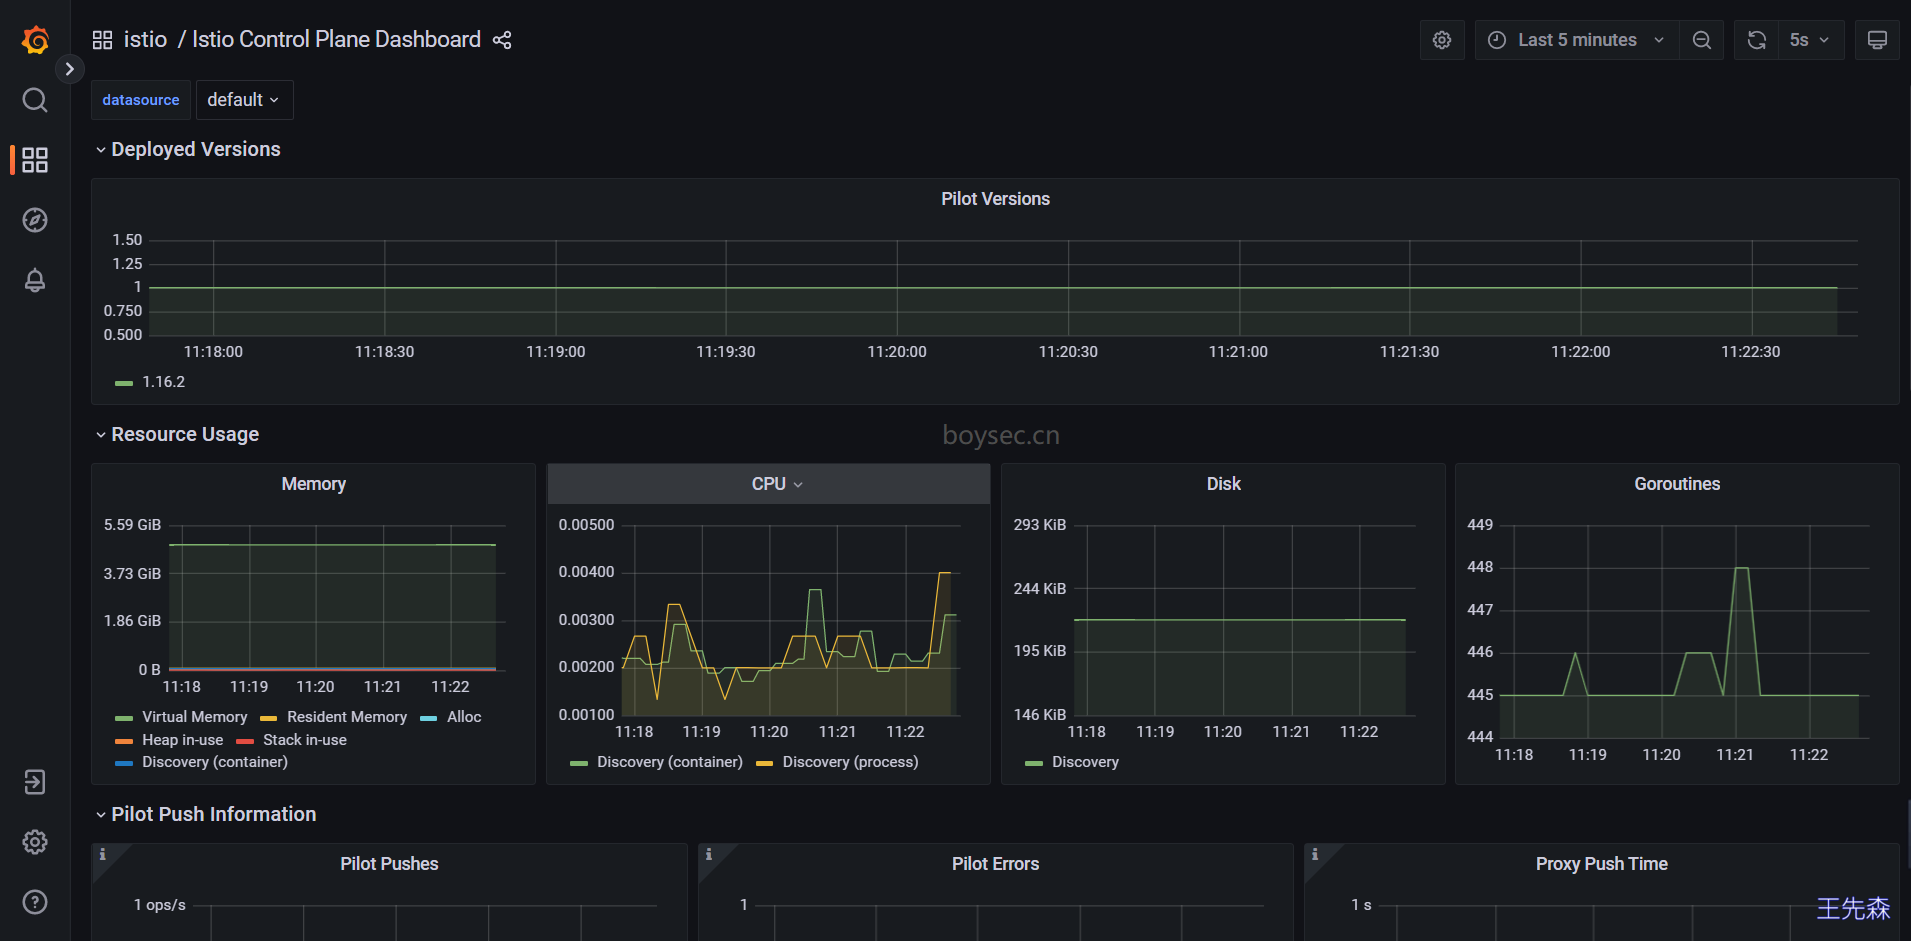Open the 5s refresh interval dropdown
Viewport: 1911px width, 941px height.
point(1810,40)
